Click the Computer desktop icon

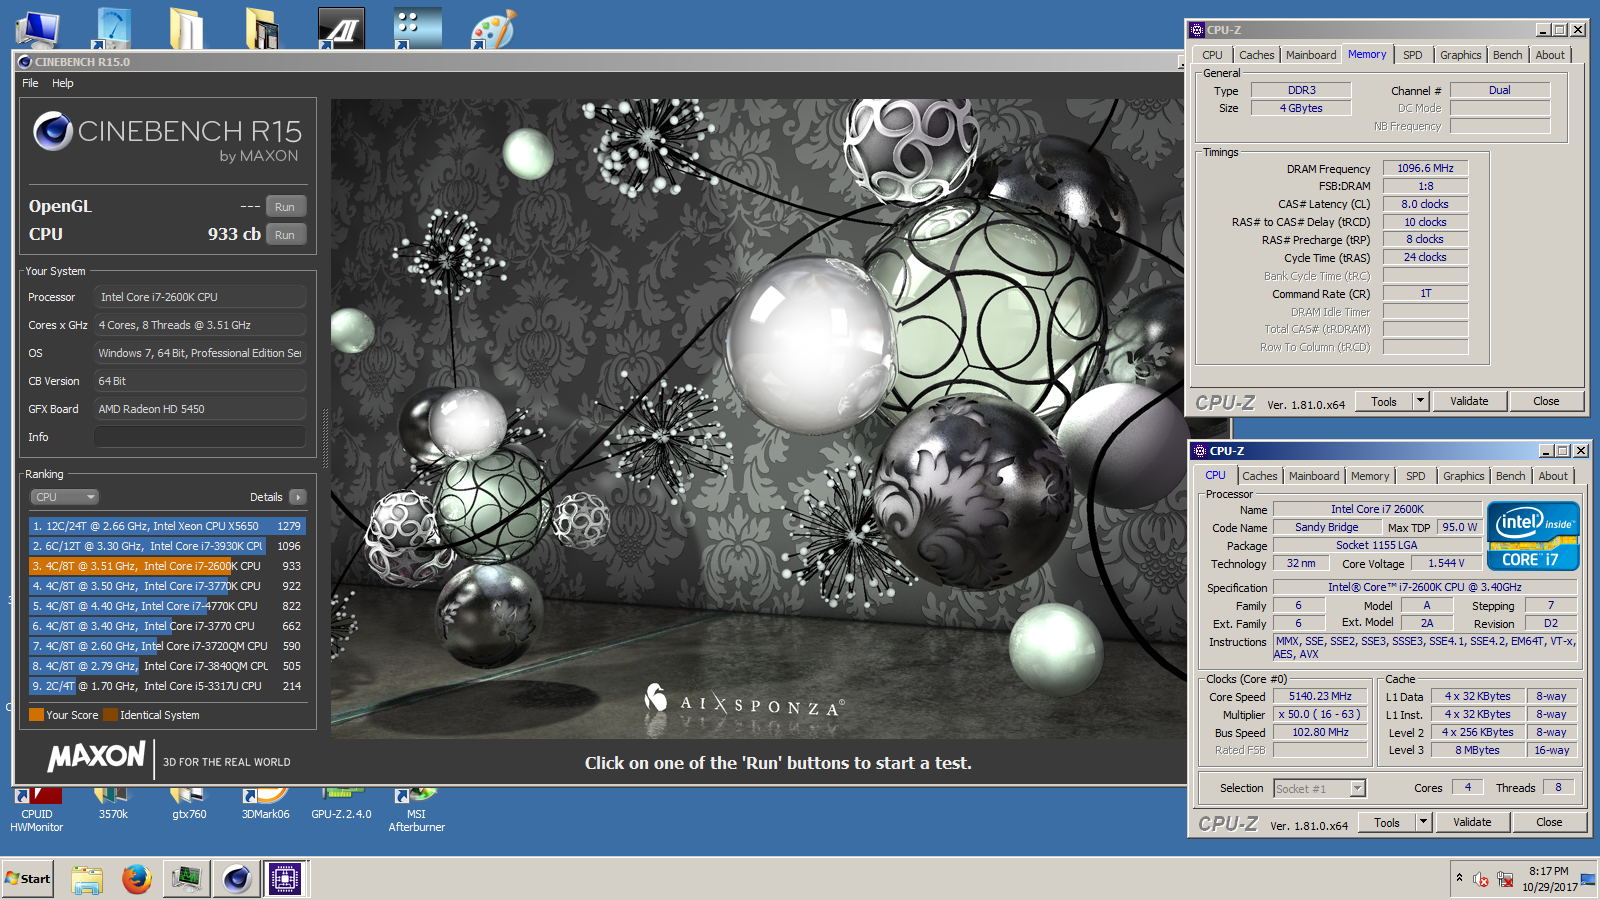click(x=37, y=28)
